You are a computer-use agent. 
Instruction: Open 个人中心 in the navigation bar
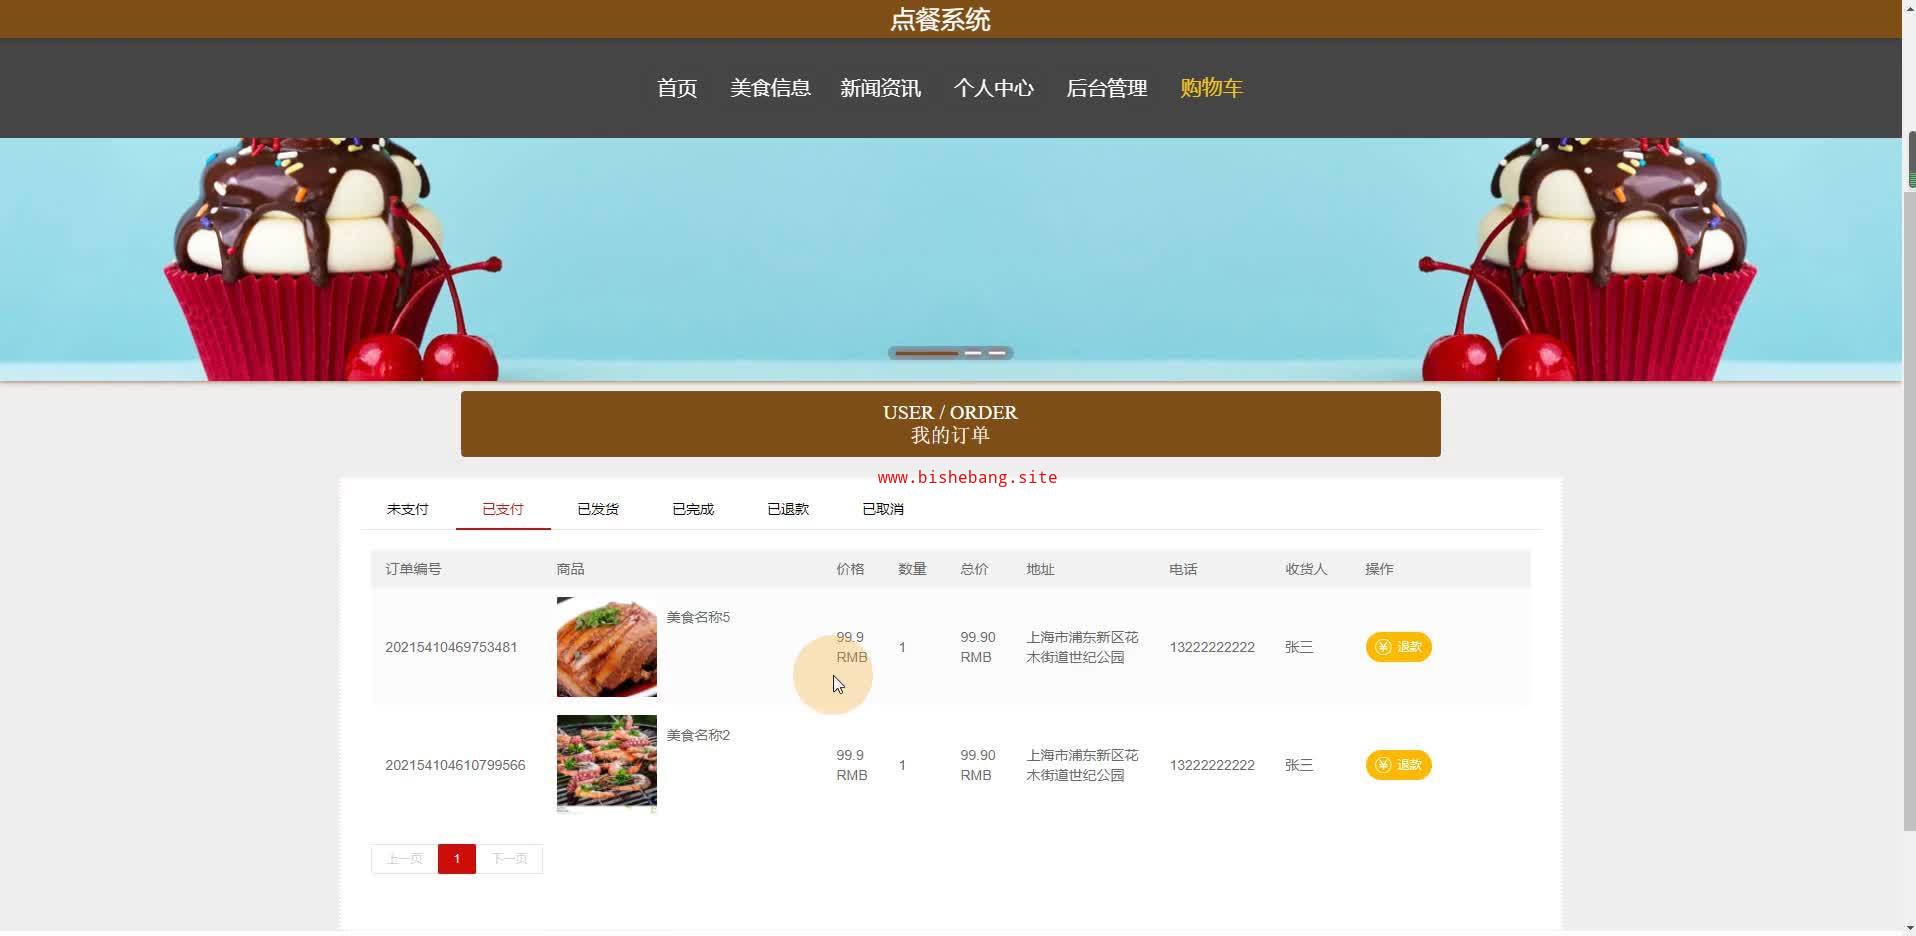point(993,88)
